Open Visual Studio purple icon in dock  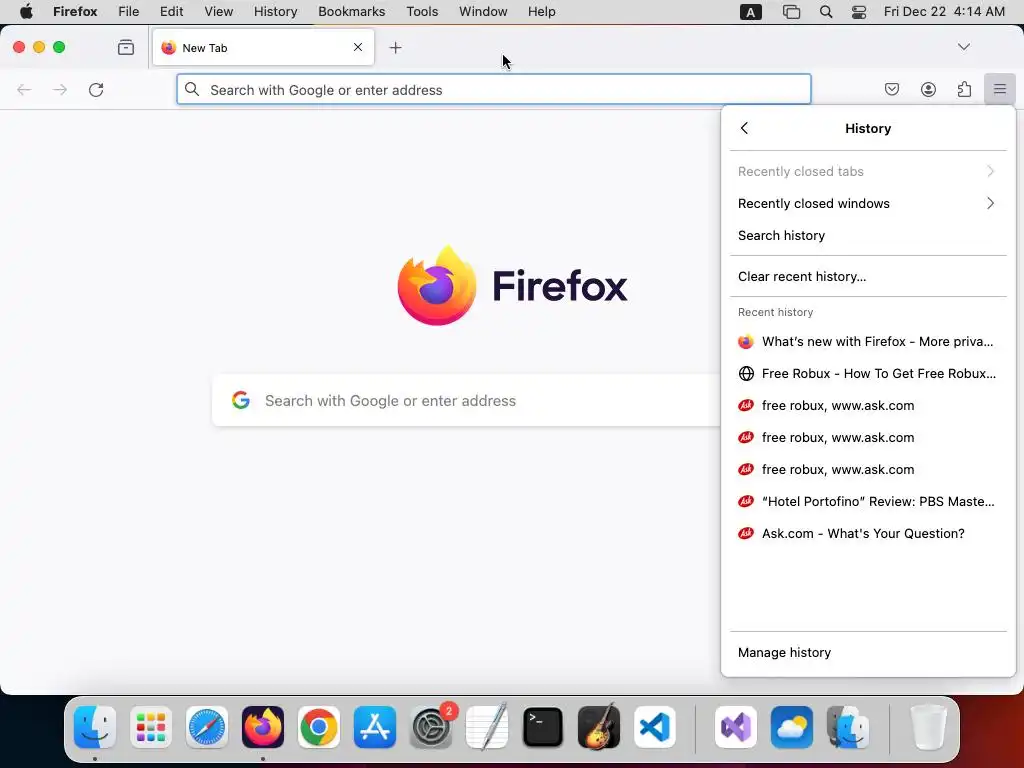click(x=735, y=727)
